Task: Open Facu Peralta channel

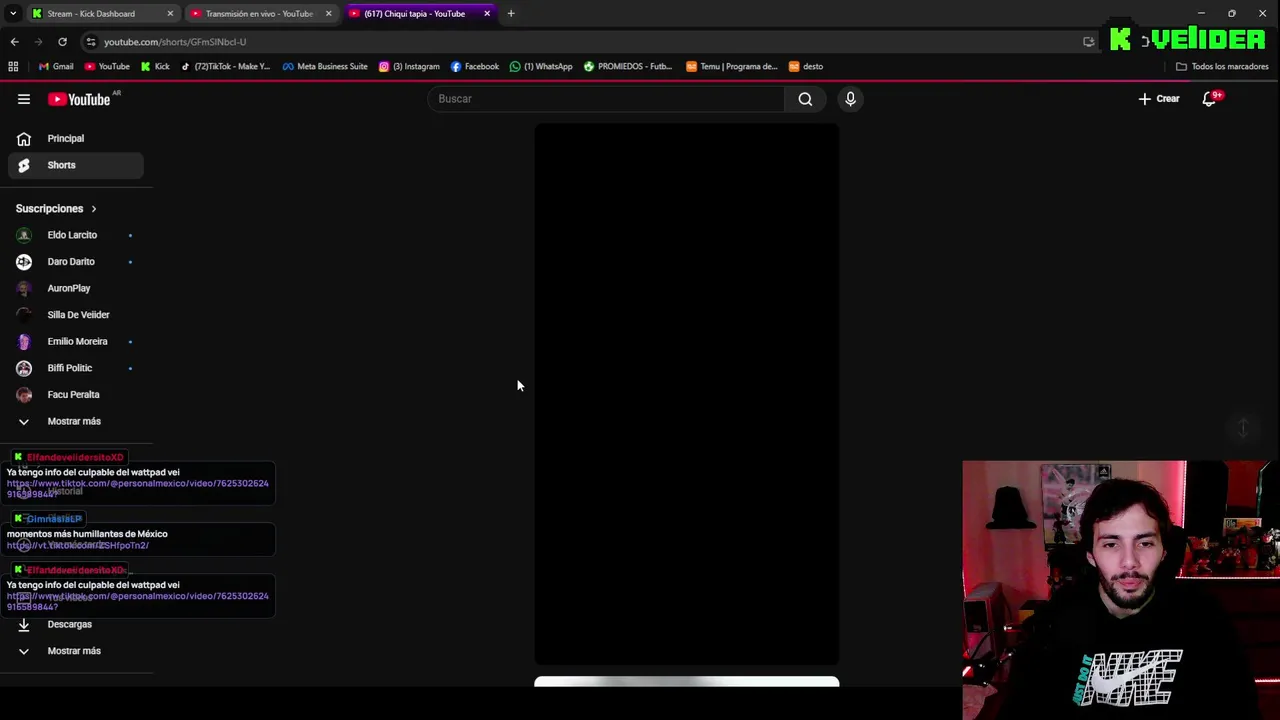Action: coord(76,394)
